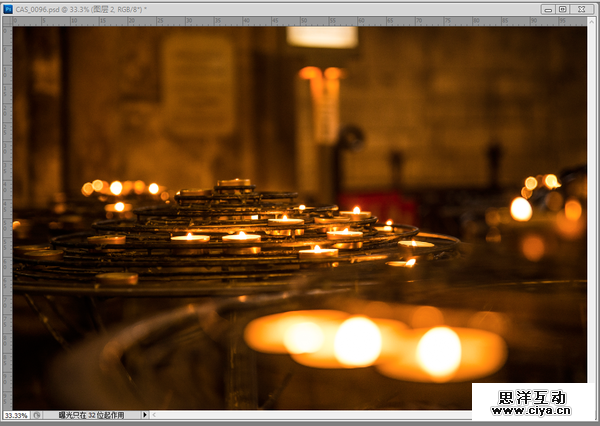Click the ruler origin box at top-left corner

[6, 21]
